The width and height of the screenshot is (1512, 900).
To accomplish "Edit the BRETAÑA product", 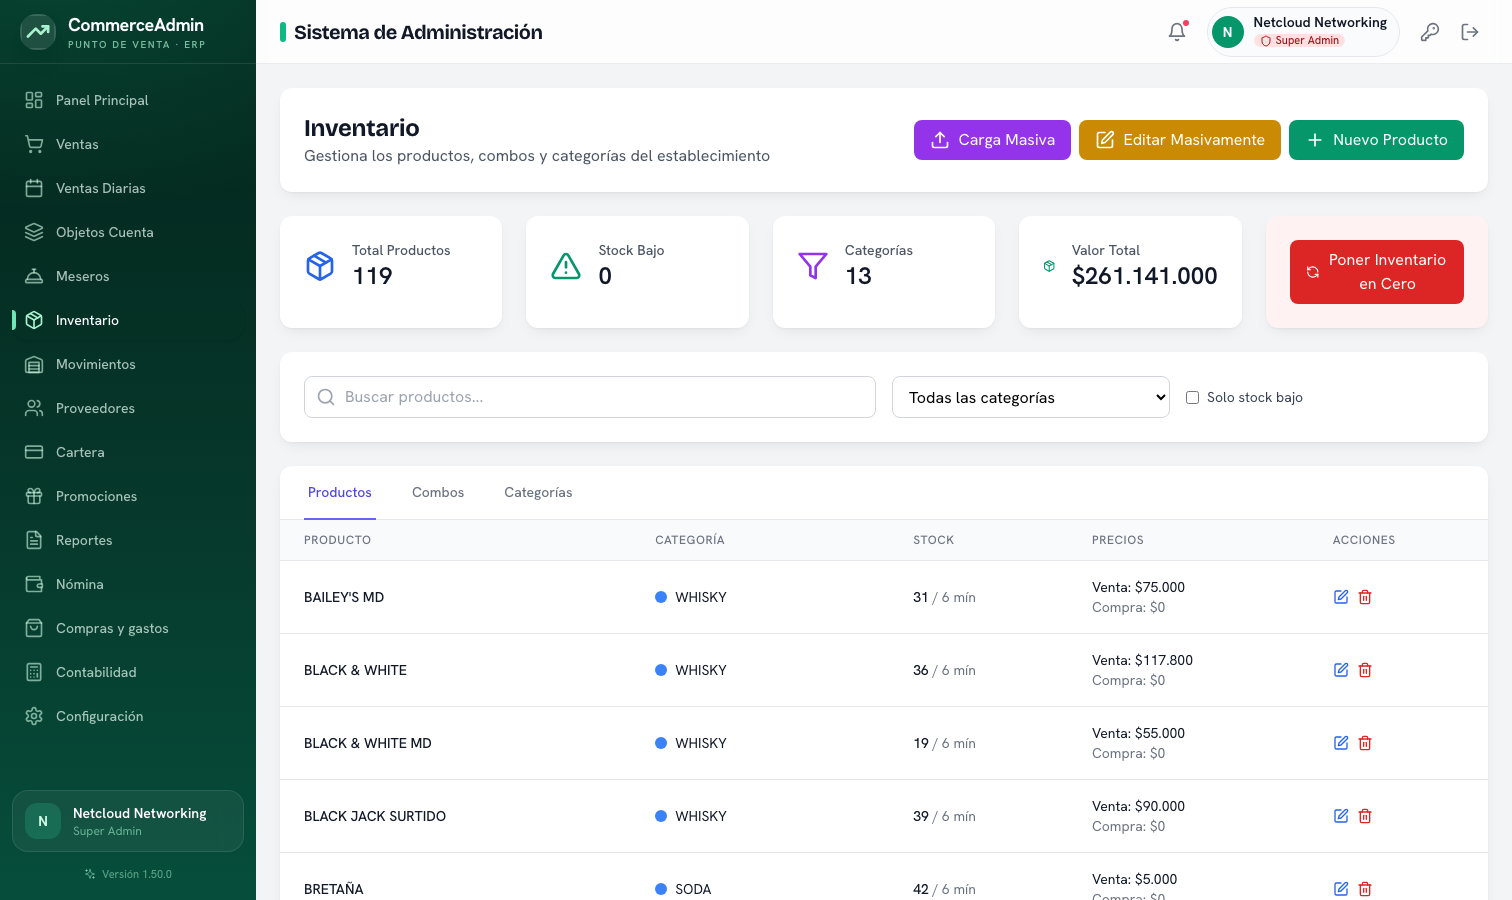I will click(x=1341, y=889).
